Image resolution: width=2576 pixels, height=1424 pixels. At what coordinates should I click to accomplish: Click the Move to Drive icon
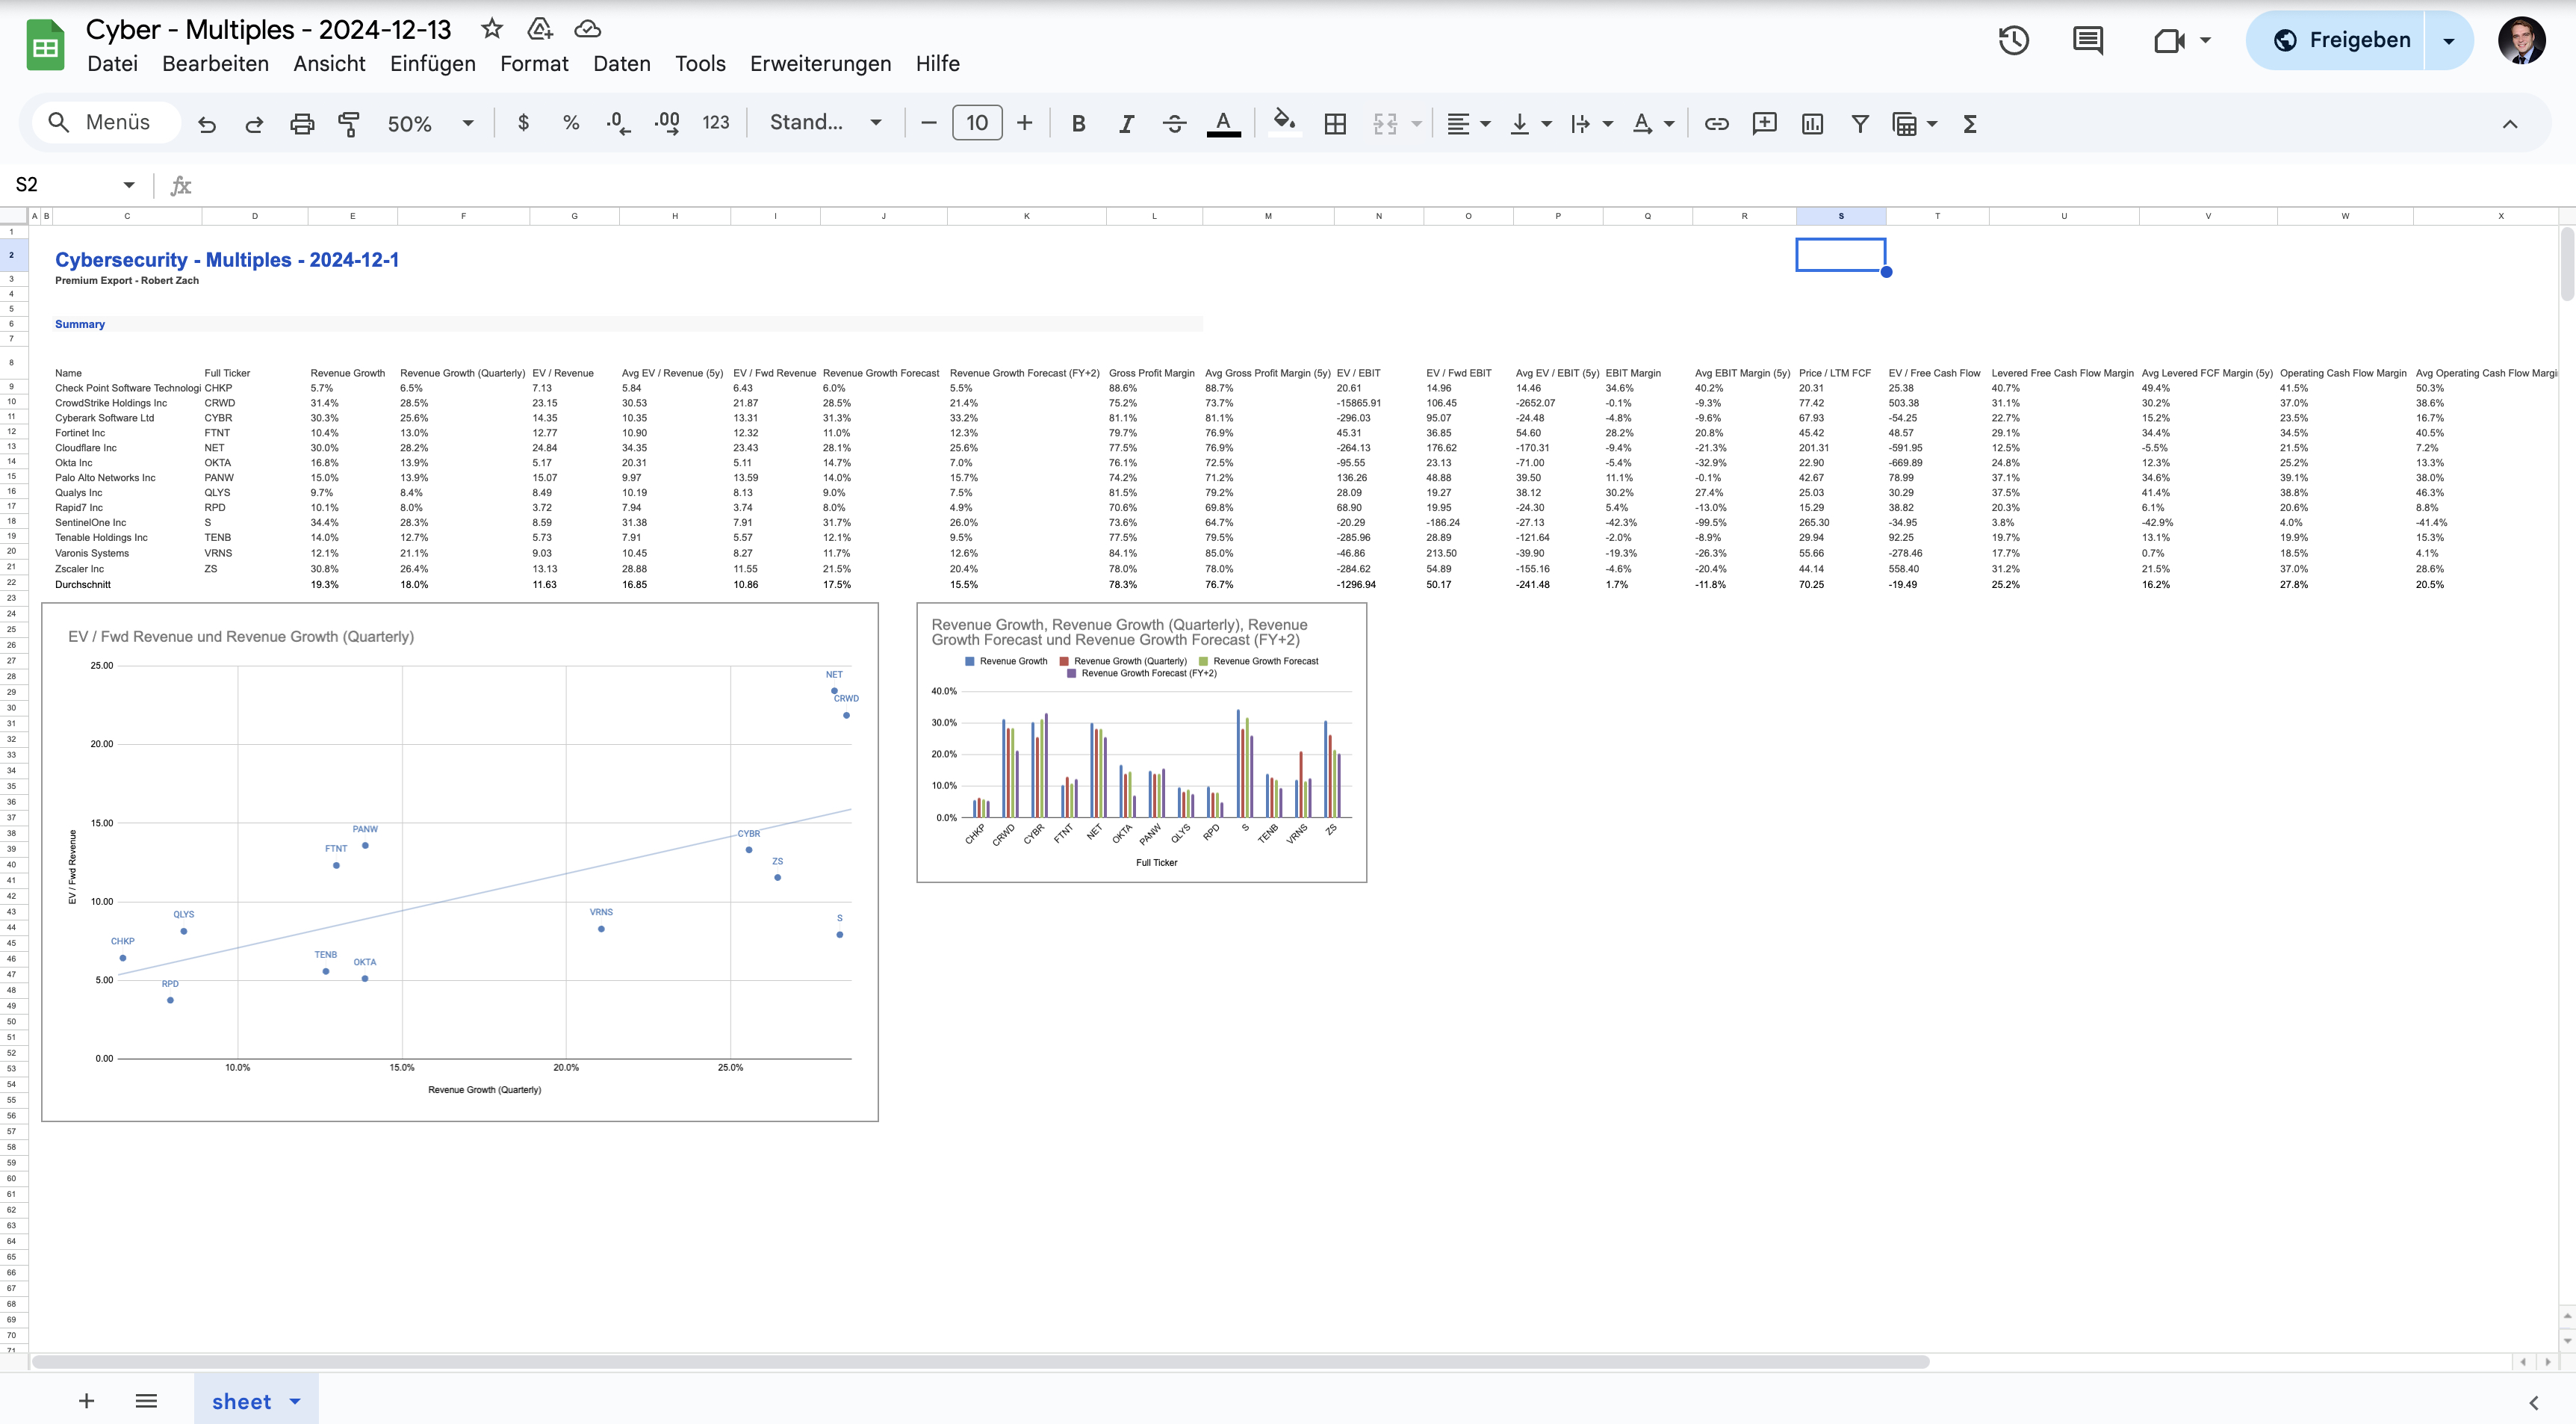[540, 28]
